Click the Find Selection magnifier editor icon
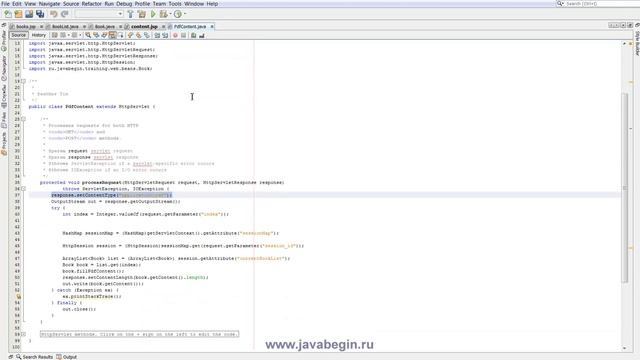The height and width of the screenshot is (360, 640). (x=88, y=36)
